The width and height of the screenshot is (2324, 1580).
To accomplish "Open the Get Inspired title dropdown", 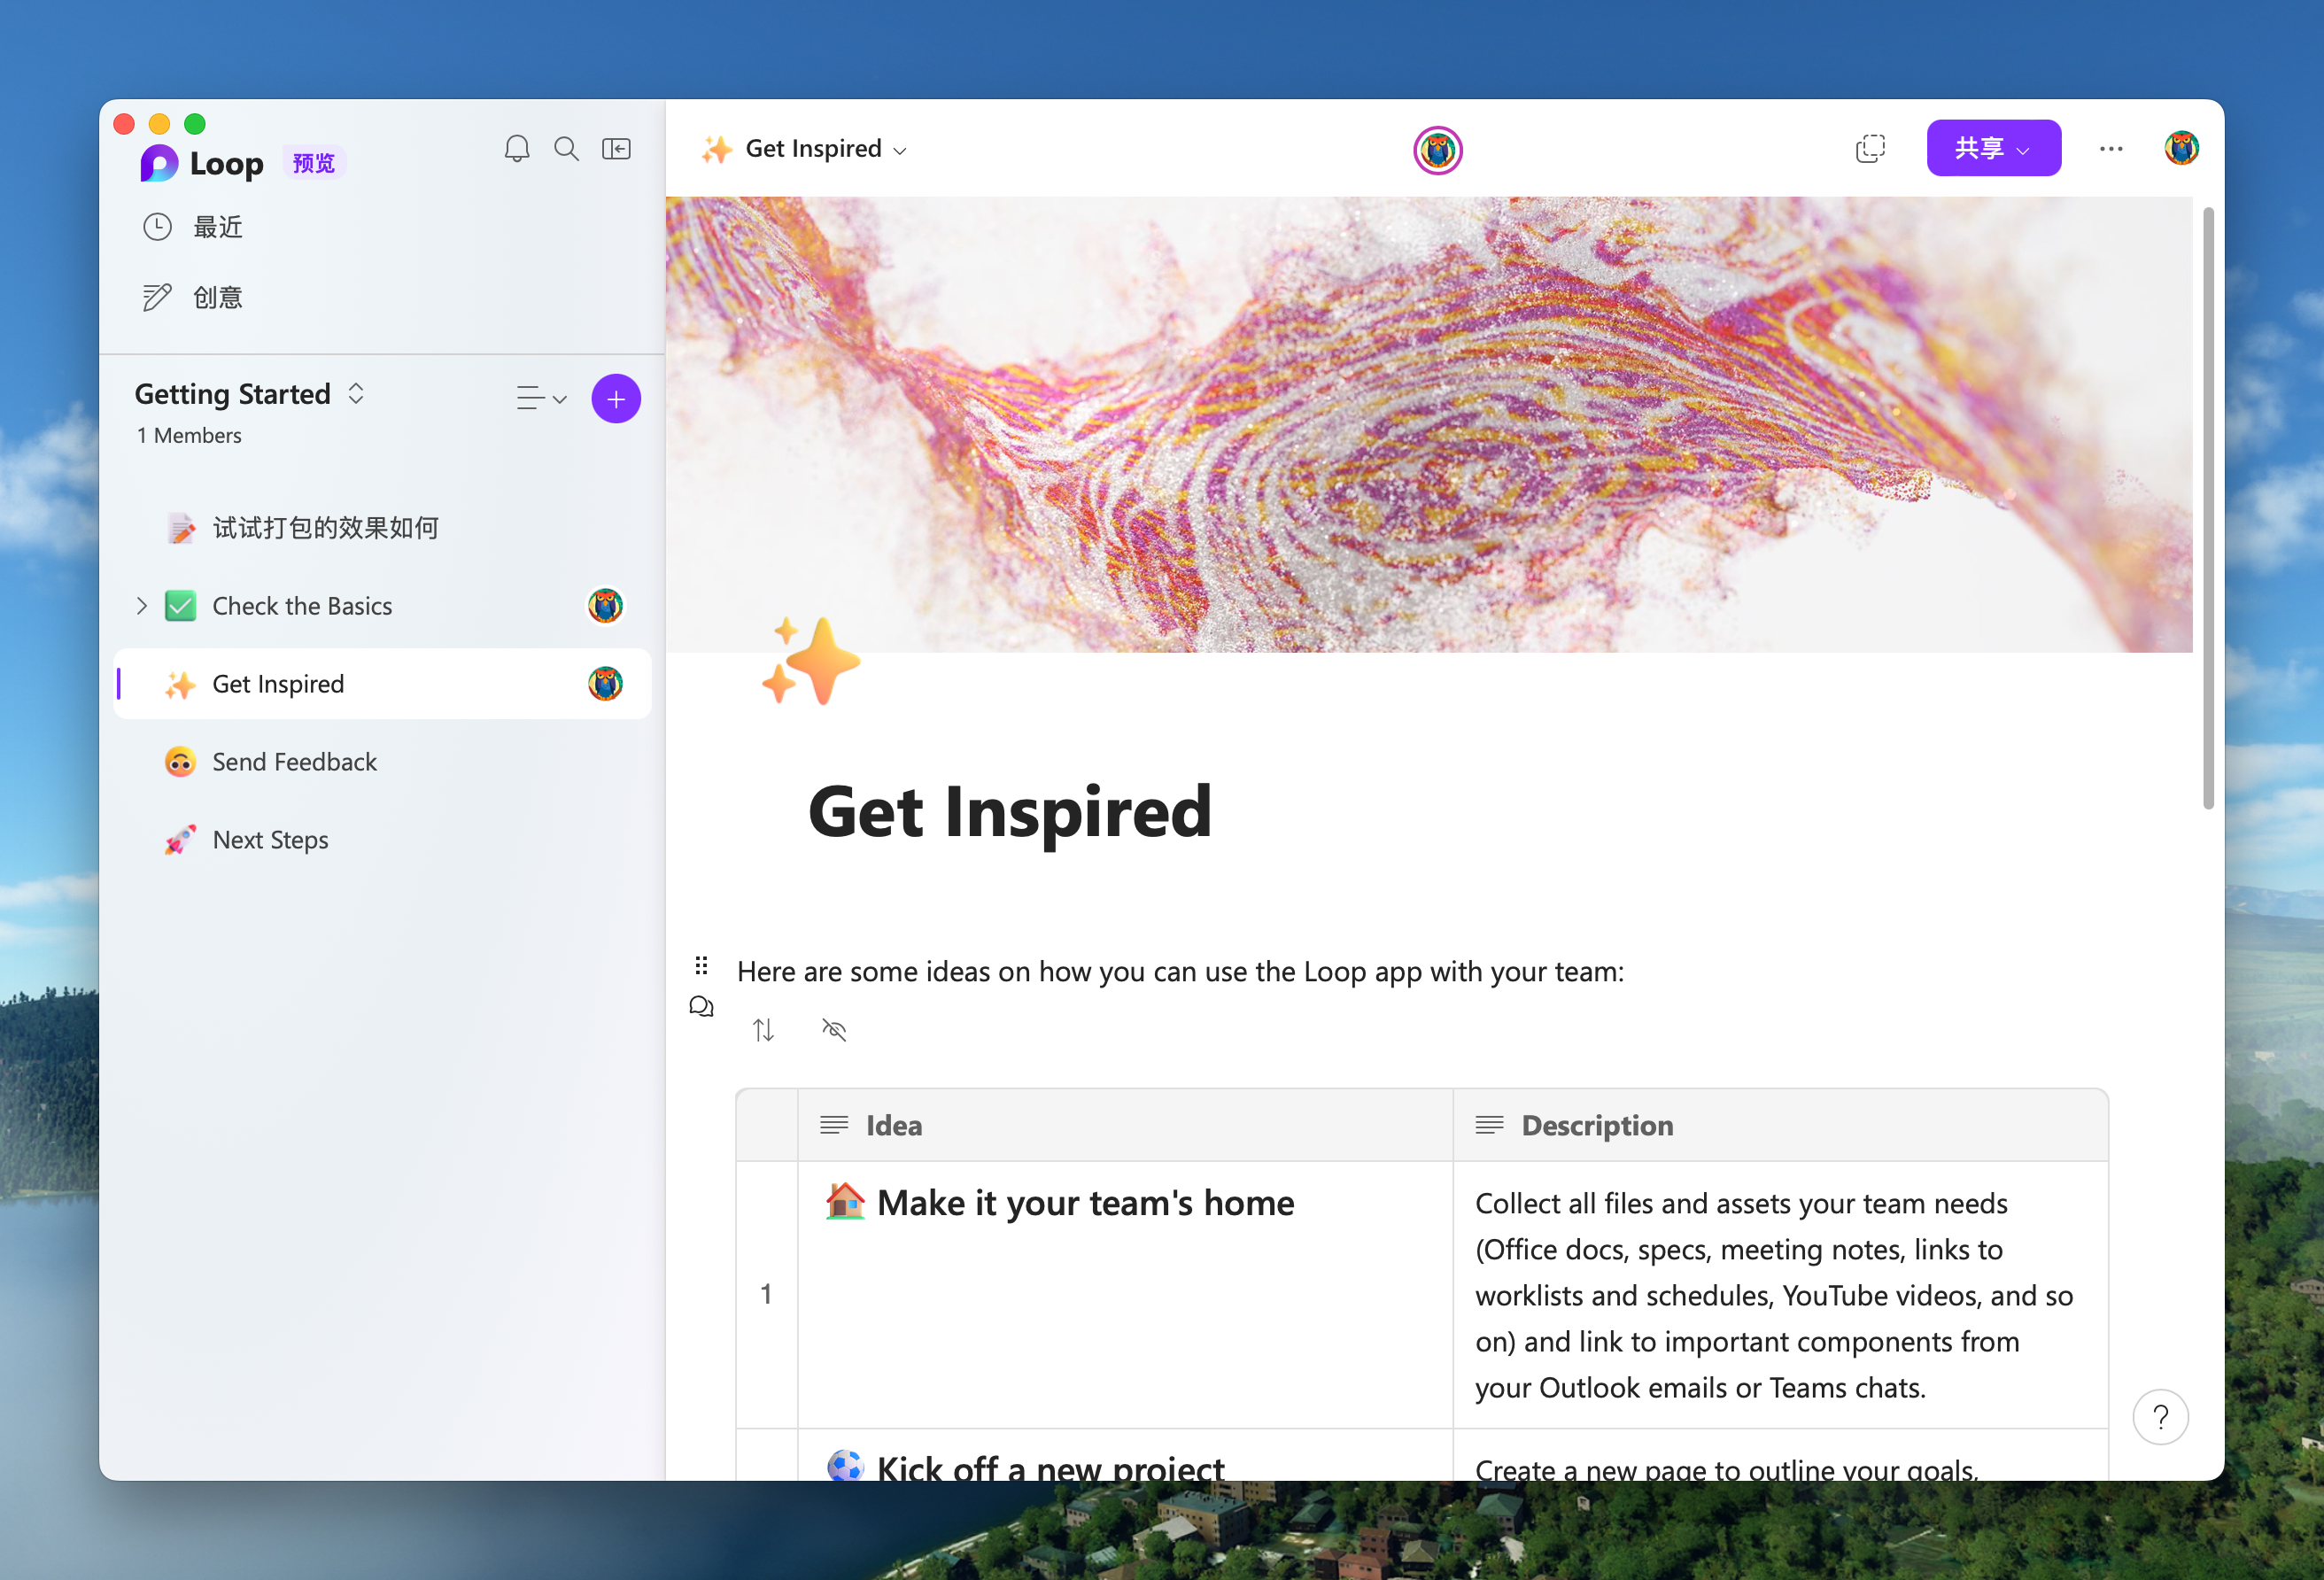I will click(x=899, y=151).
